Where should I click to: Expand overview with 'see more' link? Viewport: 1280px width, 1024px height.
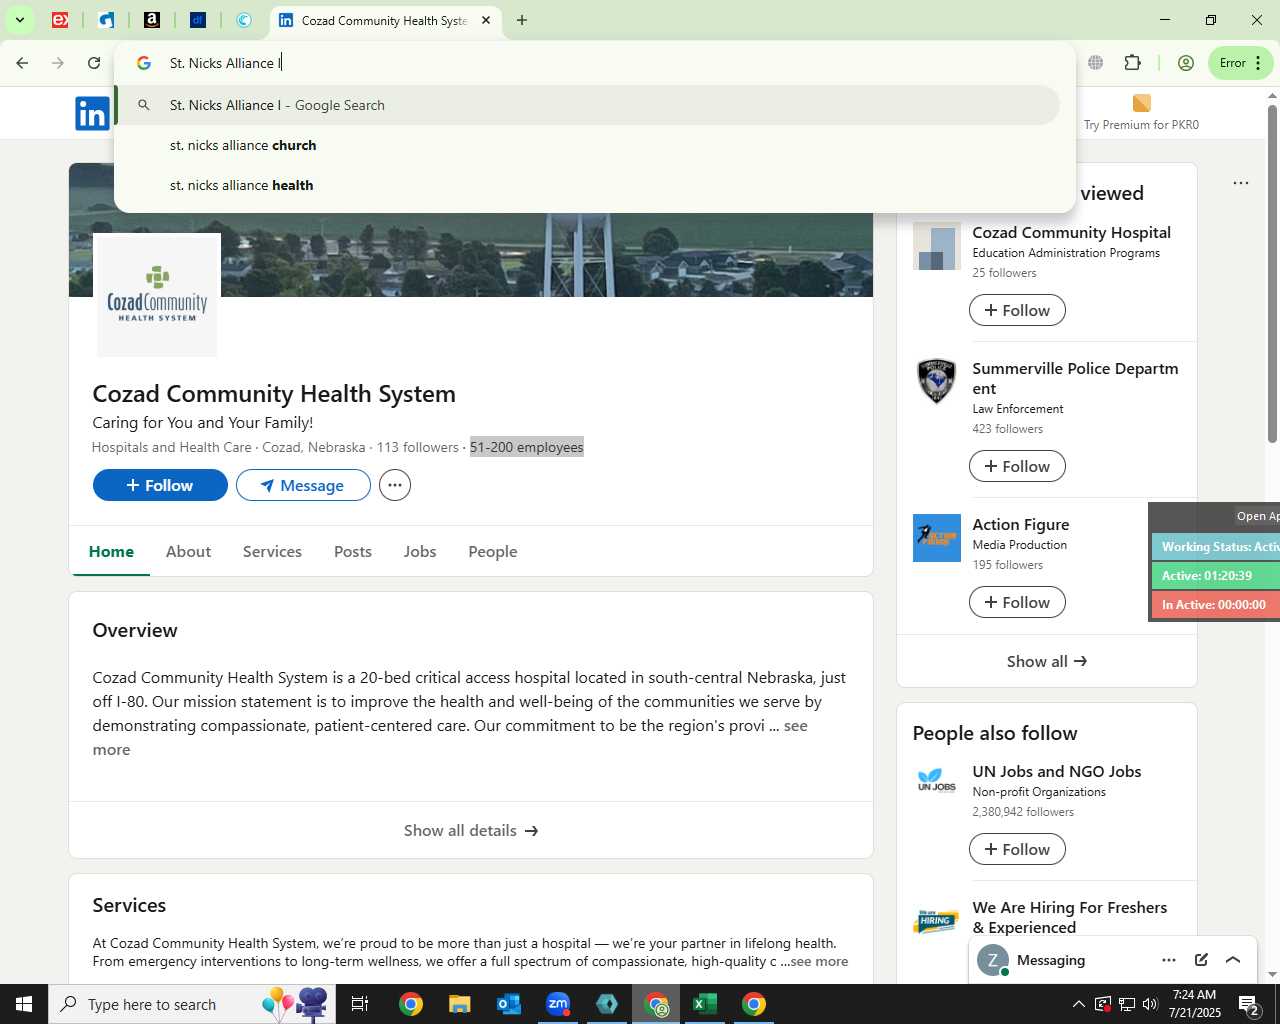point(796,726)
